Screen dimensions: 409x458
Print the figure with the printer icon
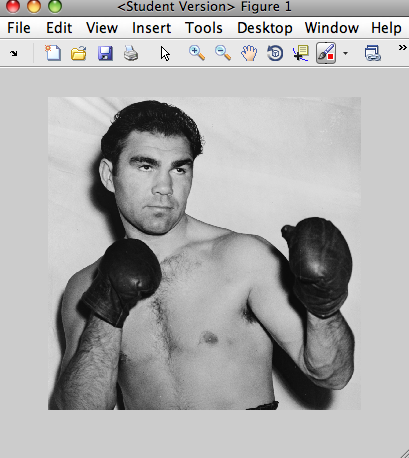131,53
